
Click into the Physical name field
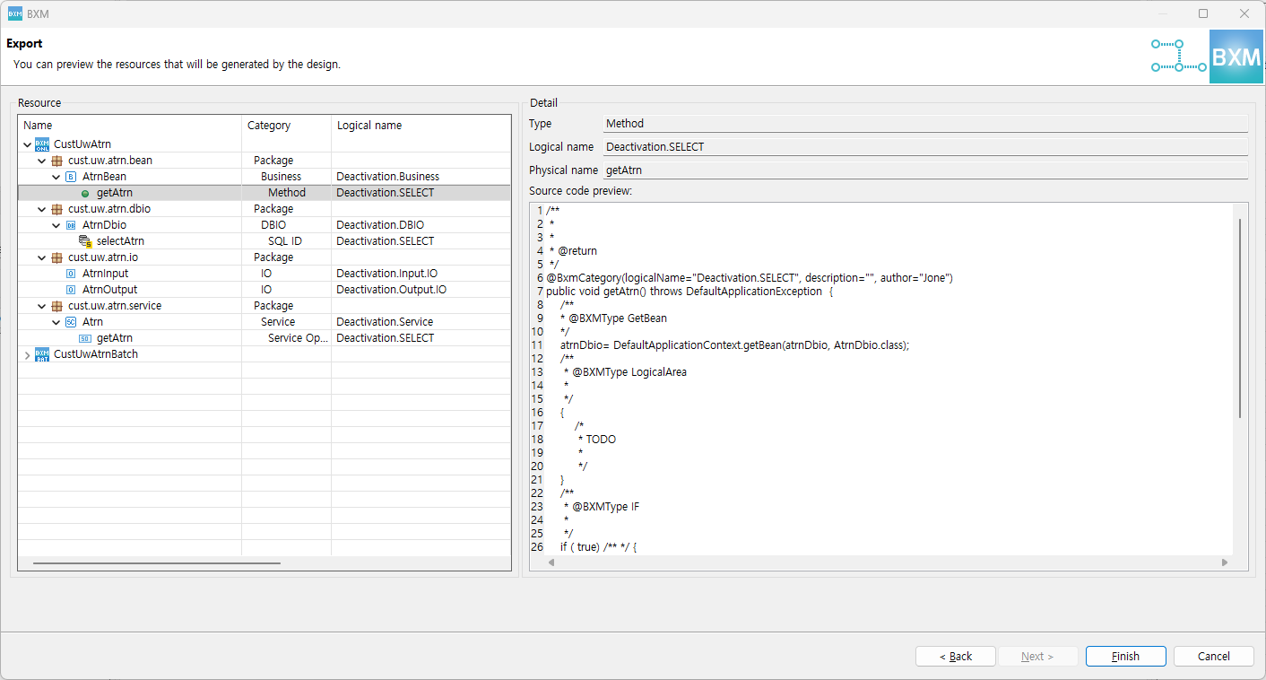(925, 171)
